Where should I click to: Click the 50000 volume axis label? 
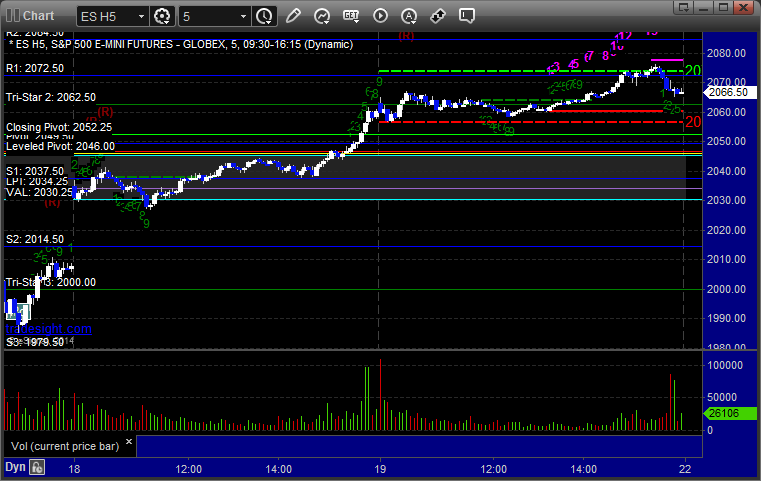tap(722, 397)
